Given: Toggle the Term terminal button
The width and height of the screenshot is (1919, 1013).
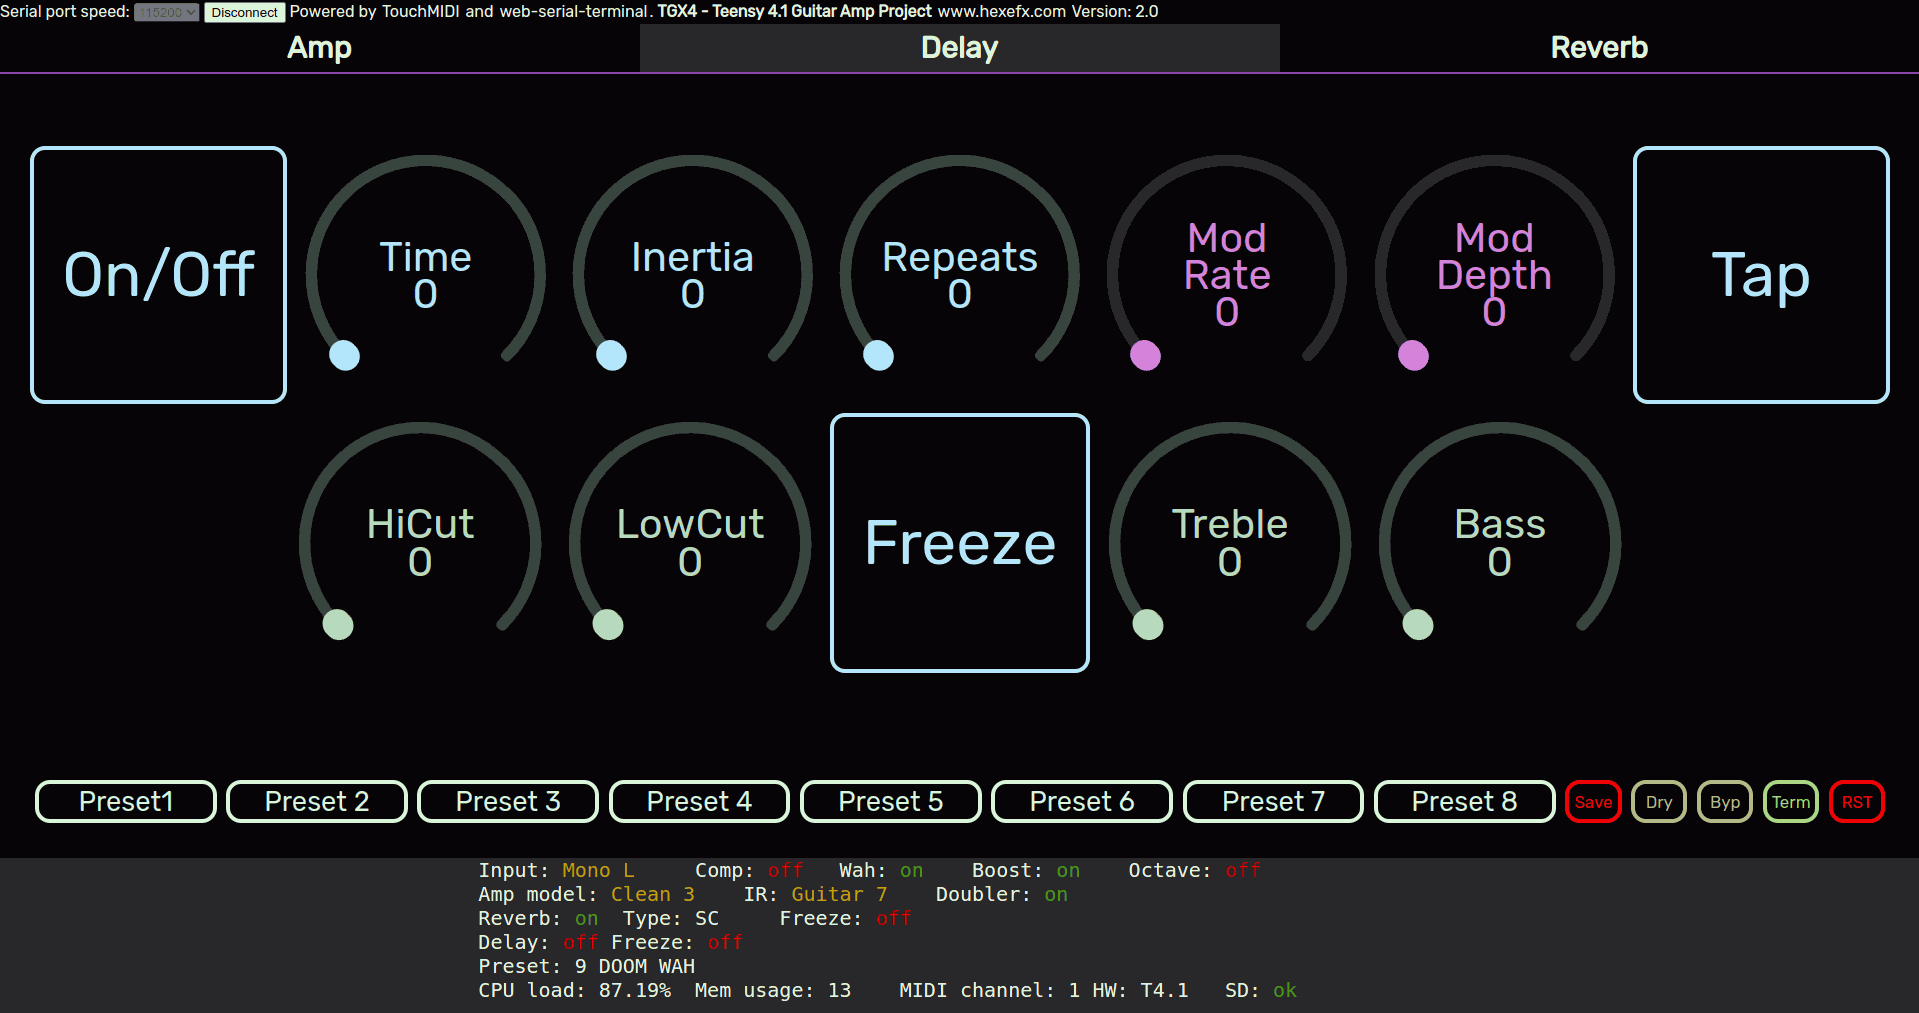Looking at the screenshot, I should click(1791, 802).
